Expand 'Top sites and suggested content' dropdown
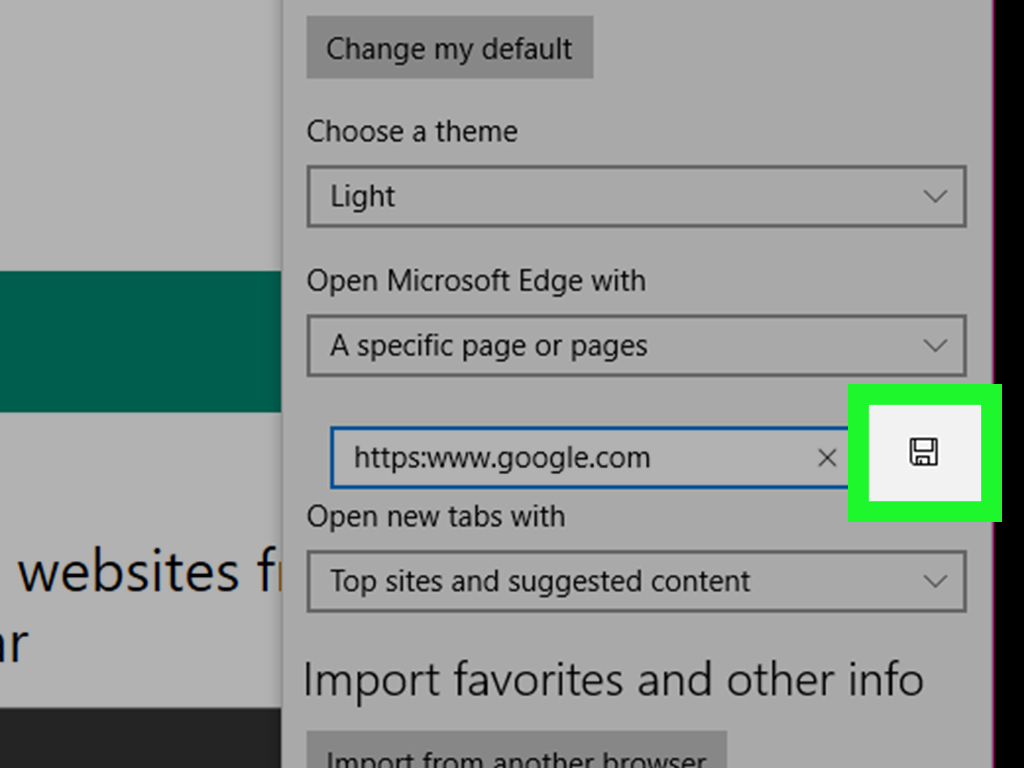The image size is (1024, 768). pyautogui.click(x=636, y=581)
